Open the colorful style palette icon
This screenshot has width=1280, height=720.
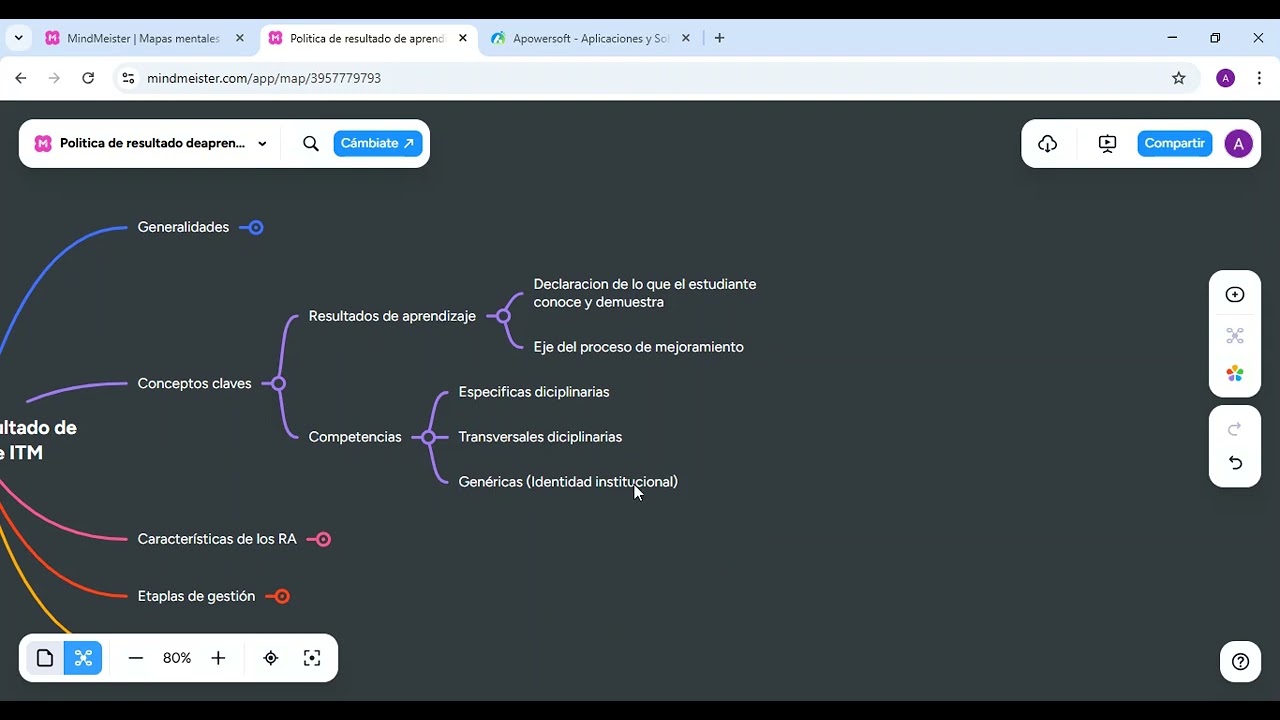tap(1235, 374)
